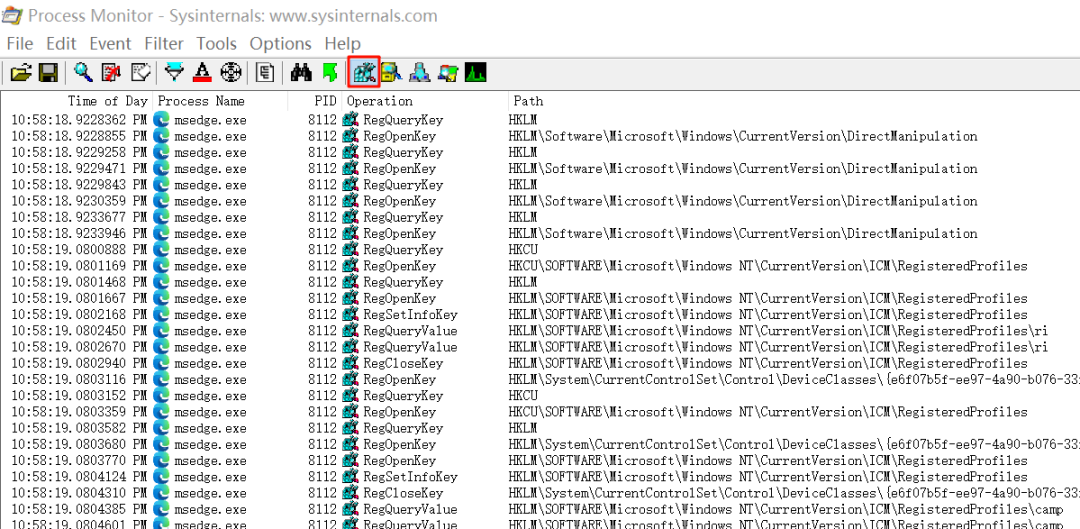Select the RegOpenKey event at 10:58:19.0803770
Image resolution: width=1080 pixels, height=529 pixels.
point(540,460)
